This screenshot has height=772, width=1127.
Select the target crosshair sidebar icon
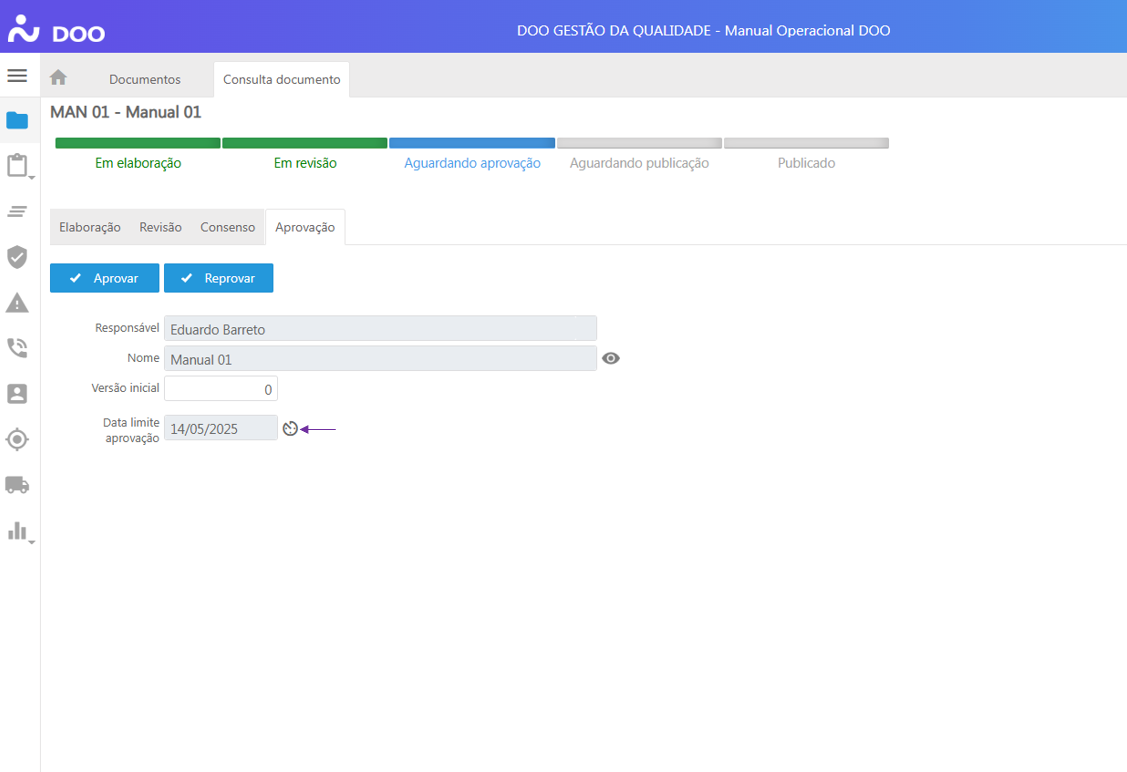point(17,439)
